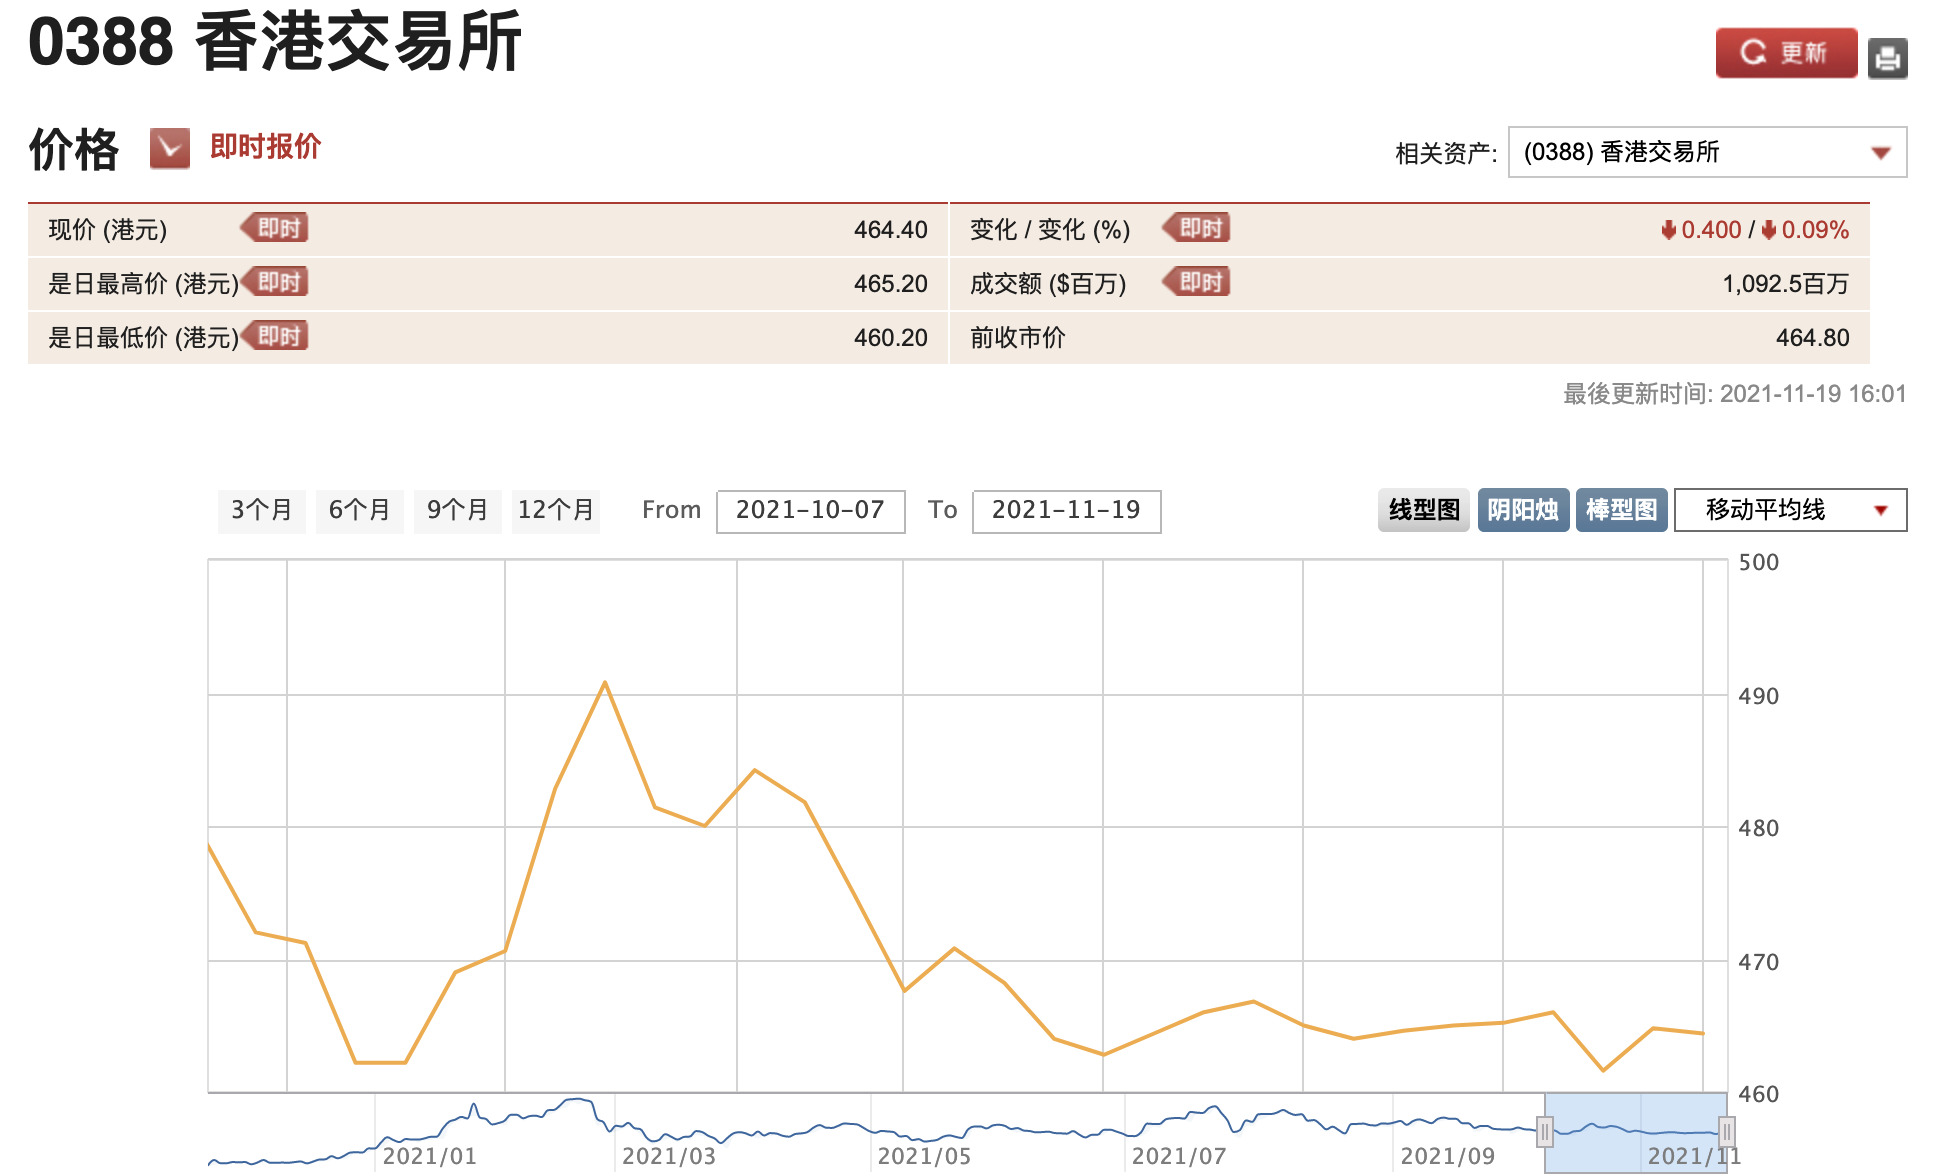Click the To date field
Image resolution: width=1934 pixels, height=1176 pixels.
pos(1066,511)
